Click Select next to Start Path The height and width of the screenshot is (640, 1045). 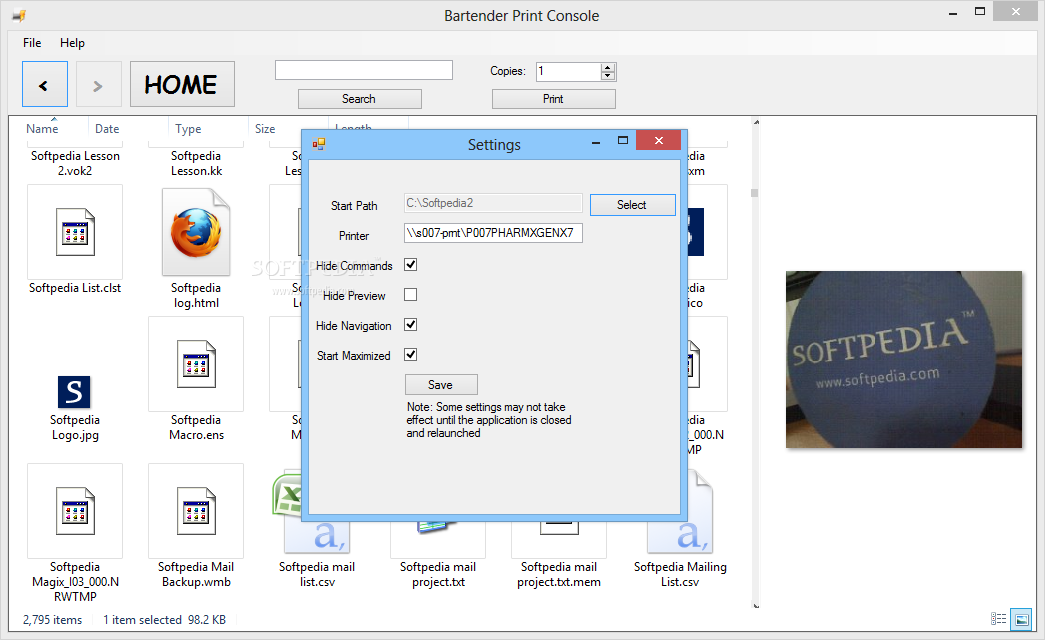pyautogui.click(x=632, y=205)
